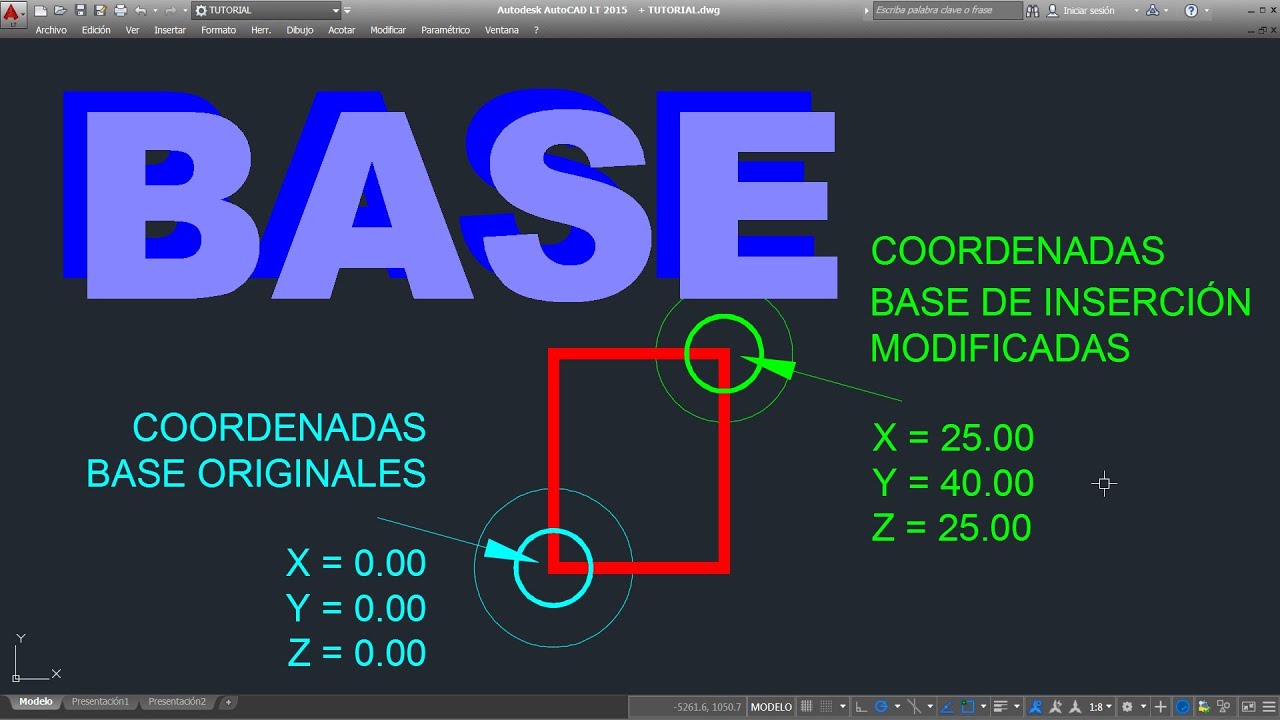Click the Autodesk Exchange triangle icon
The image size is (1280, 720).
click(1152, 10)
